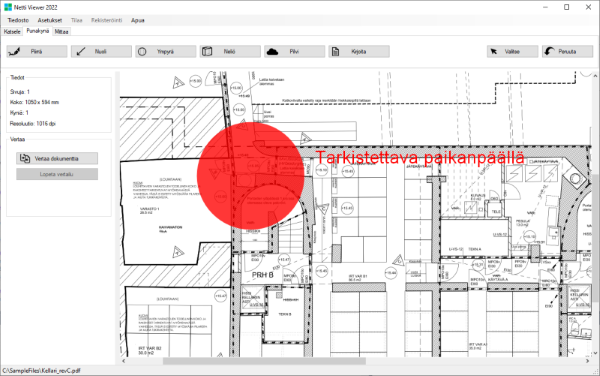The image size is (600, 376).
Task: Open the Asetukset menu
Action: (x=50, y=20)
